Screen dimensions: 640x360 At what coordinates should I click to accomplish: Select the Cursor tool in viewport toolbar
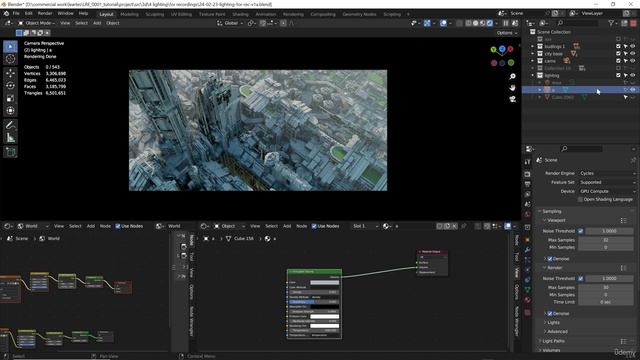(x=10, y=59)
